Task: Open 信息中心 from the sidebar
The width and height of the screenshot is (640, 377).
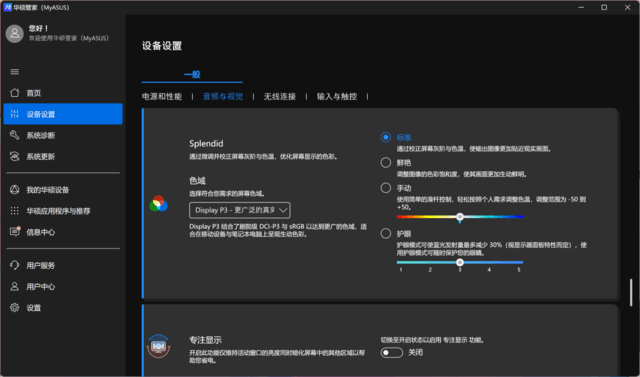Action: [x=63, y=232]
